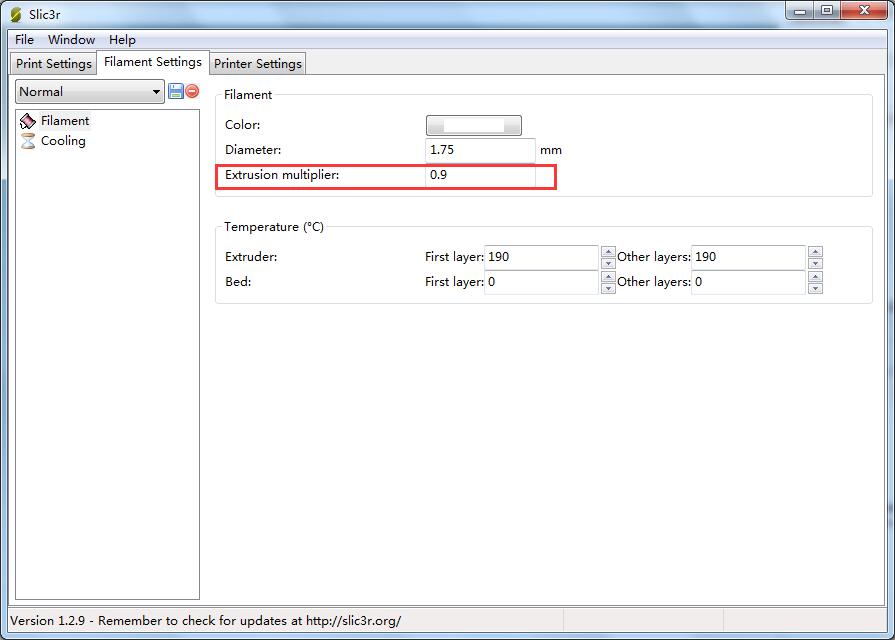
Task: Decrease Bed Other layers temperature with down arrow
Action: pyautogui.click(x=816, y=288)
